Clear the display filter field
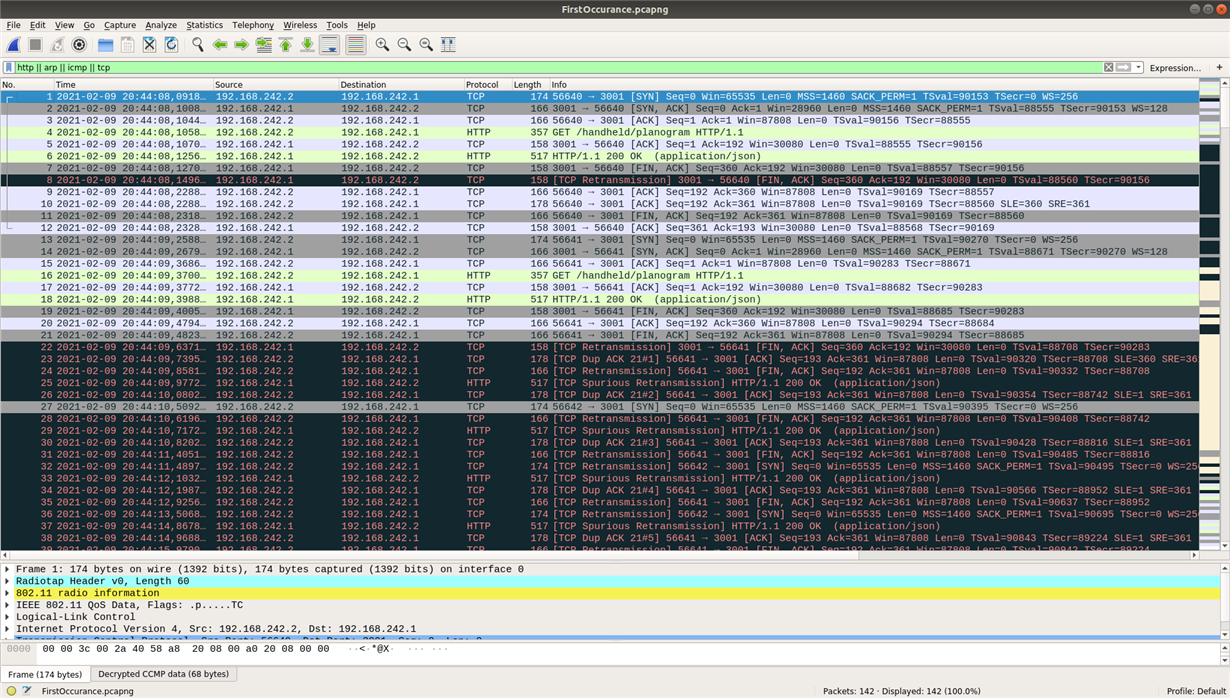Screen dimensions: 1230x698 tap(1108, 68)
